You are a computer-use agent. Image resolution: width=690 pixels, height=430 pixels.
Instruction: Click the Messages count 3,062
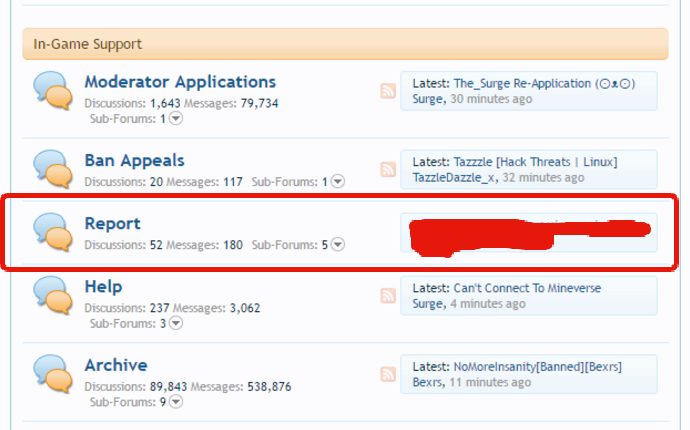click(245, 308)
